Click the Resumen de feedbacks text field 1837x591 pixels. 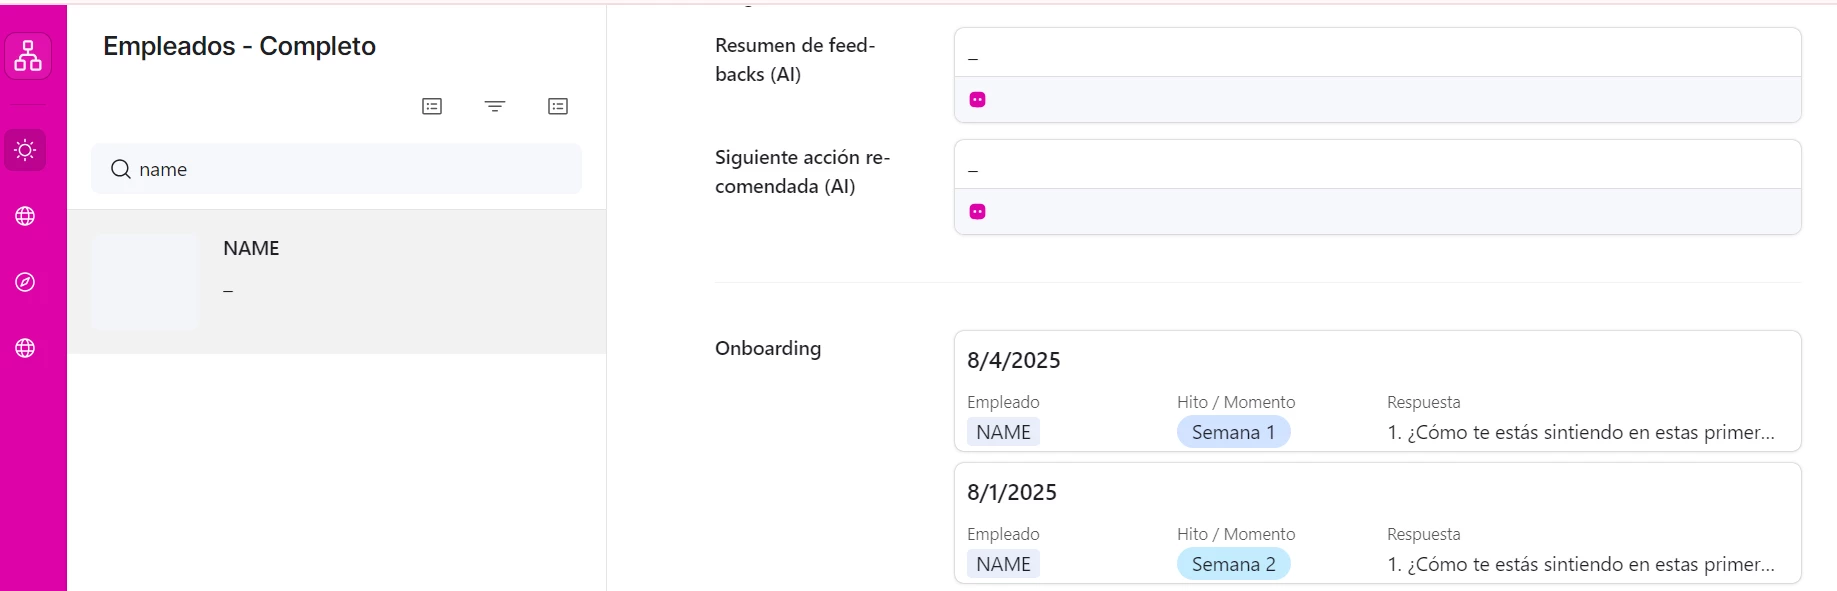[x=1378, y=53]
